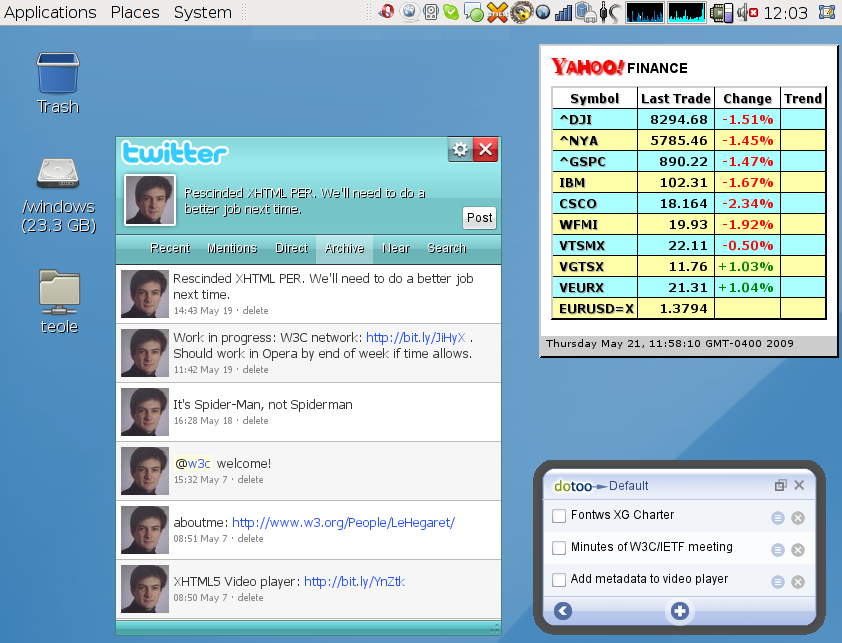This screenshot has width=842, height=643.
Task: Click the volume speaker icon in top panel
Action: (x=745, y=13)
